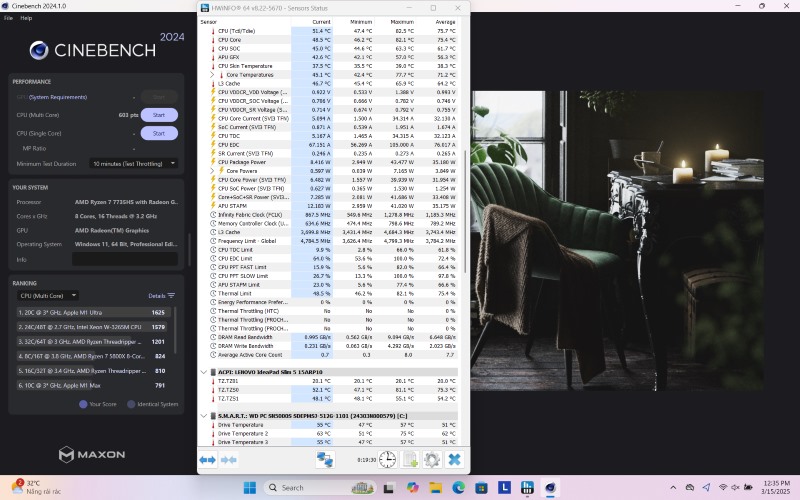Click Cinebench ranking list scrollbar

pos(176,330)
